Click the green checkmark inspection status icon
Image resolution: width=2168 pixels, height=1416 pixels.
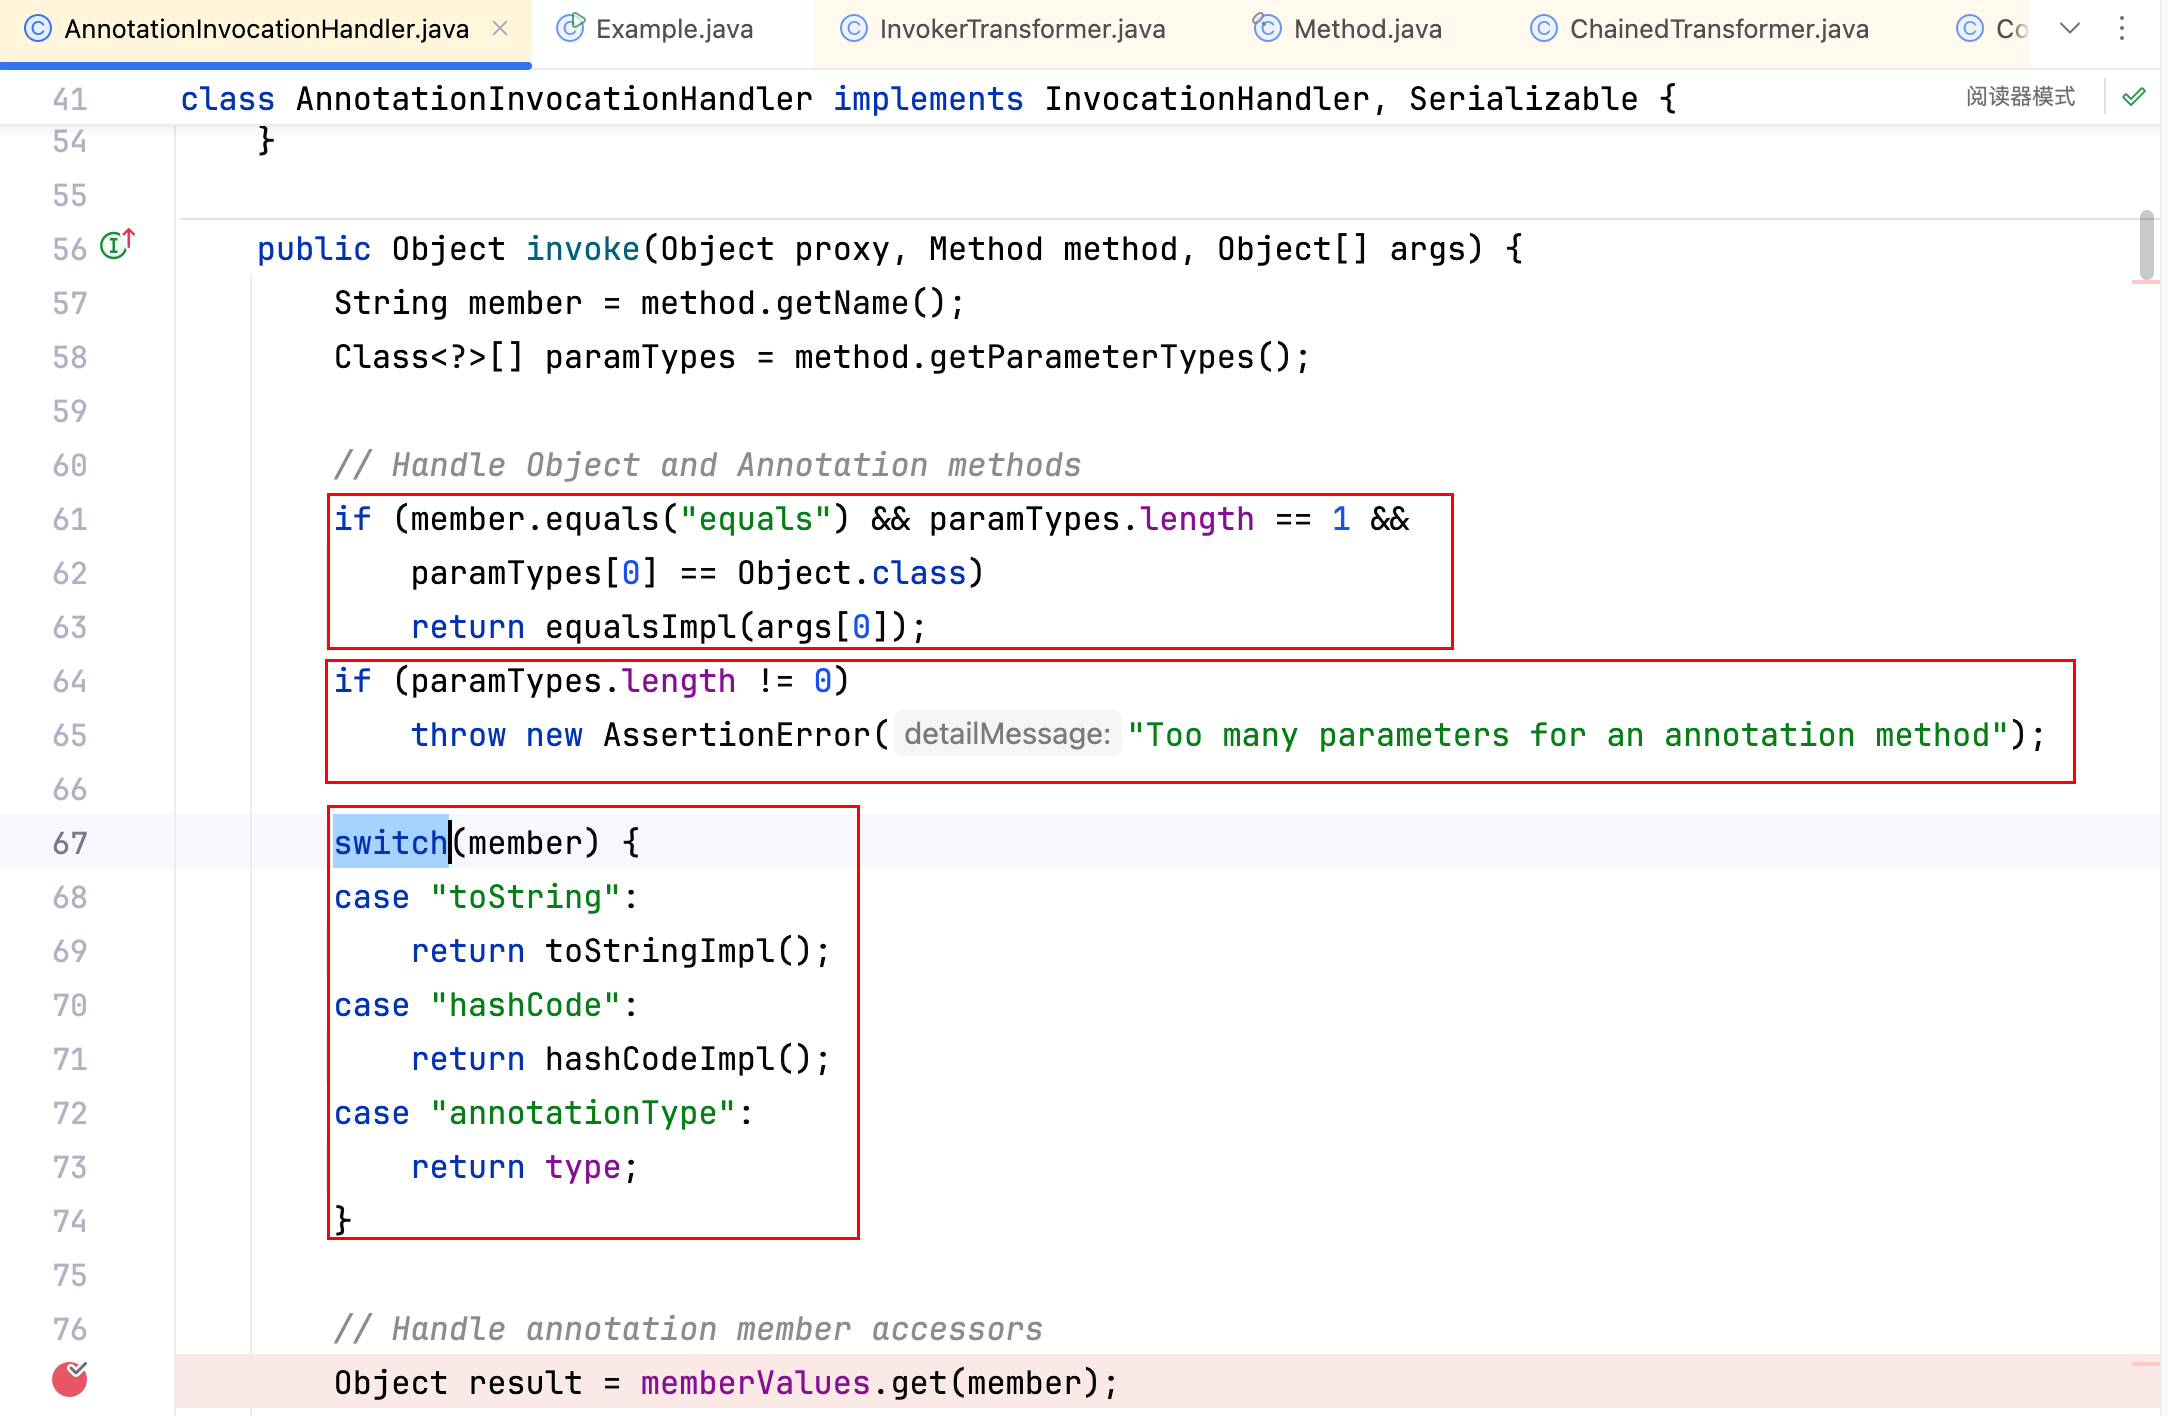click(2134, 97)
